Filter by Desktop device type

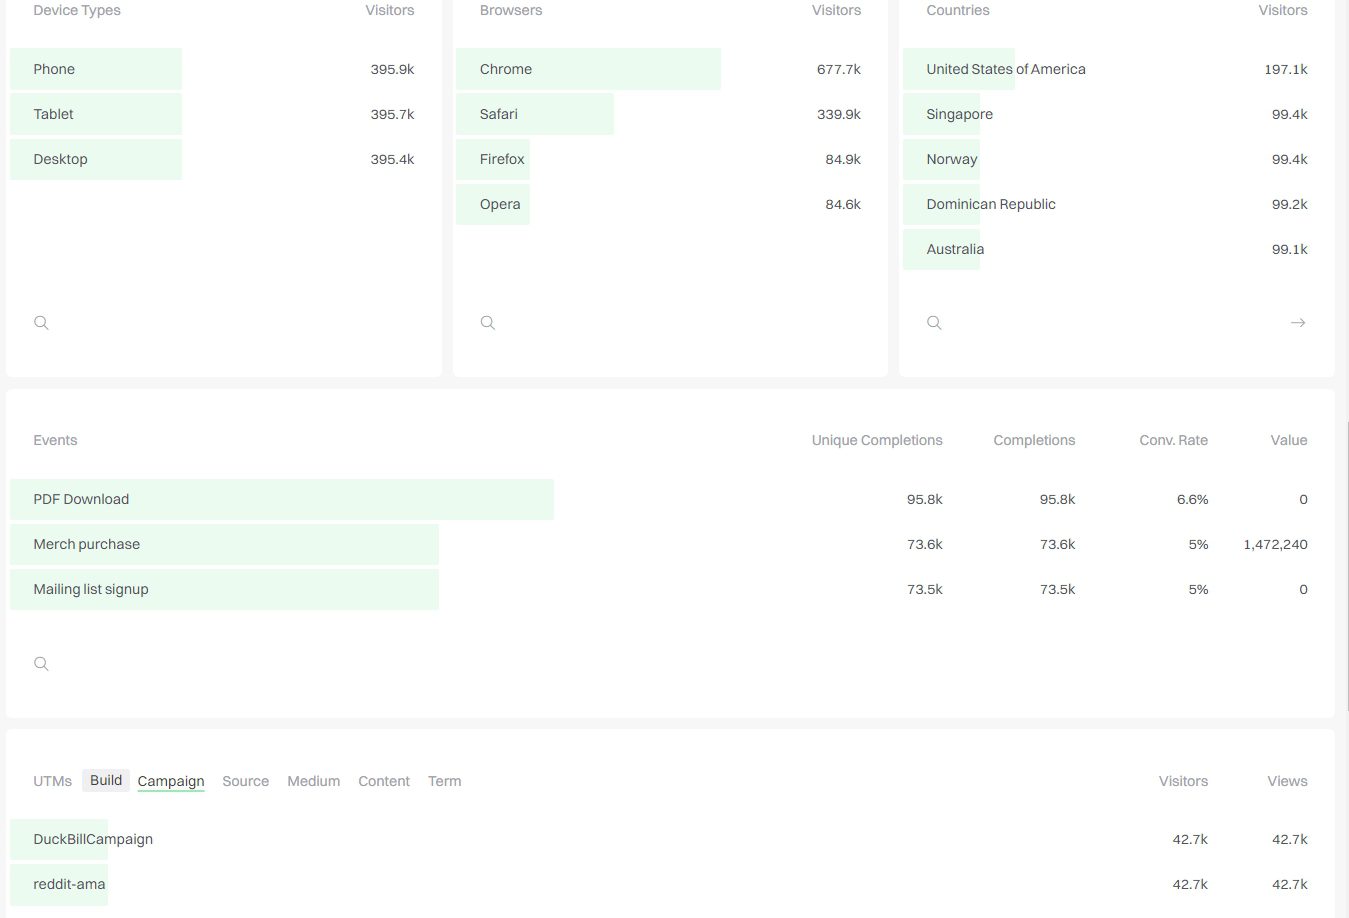(224, 159)
